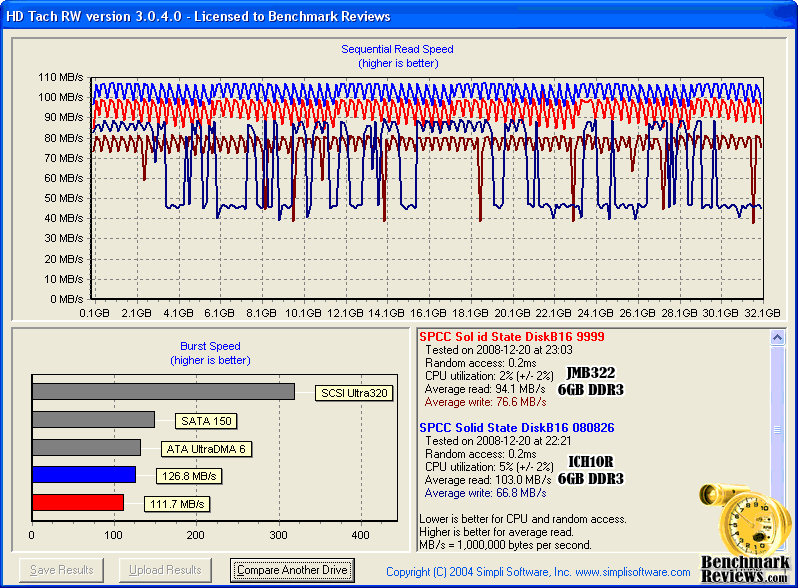This screenshot has width=798, height=588.
Task: Click the SATA 150 gray bar
Action: tap(93, 419)
